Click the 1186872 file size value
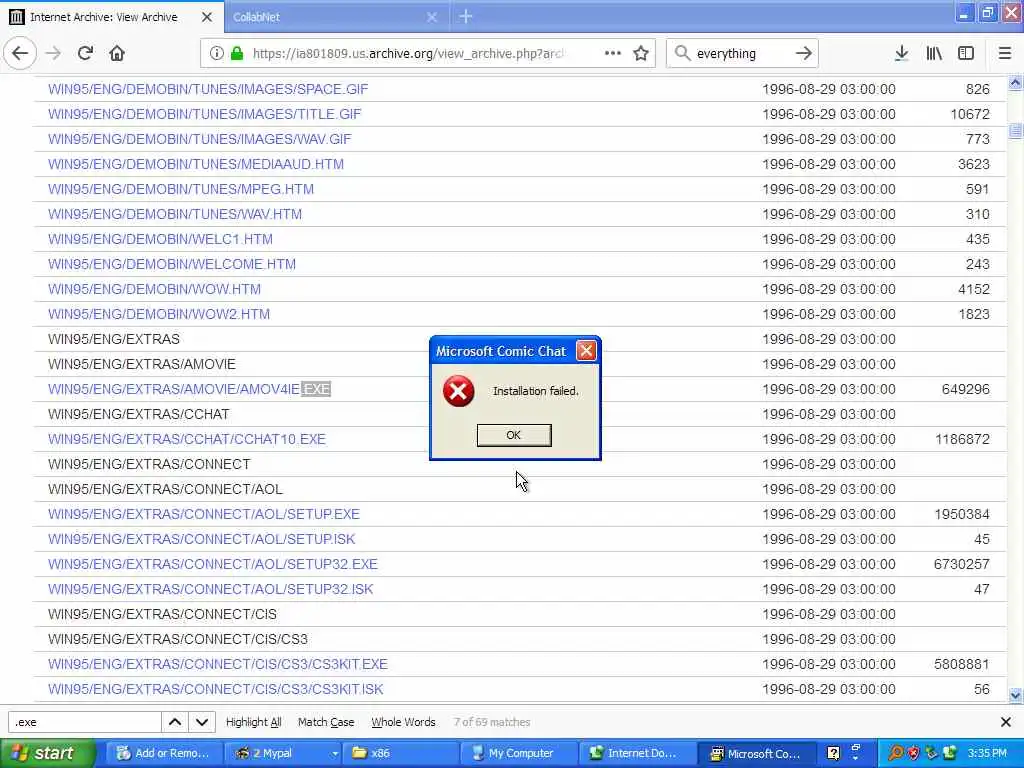 pyautogui.click(x=962, y=439)
